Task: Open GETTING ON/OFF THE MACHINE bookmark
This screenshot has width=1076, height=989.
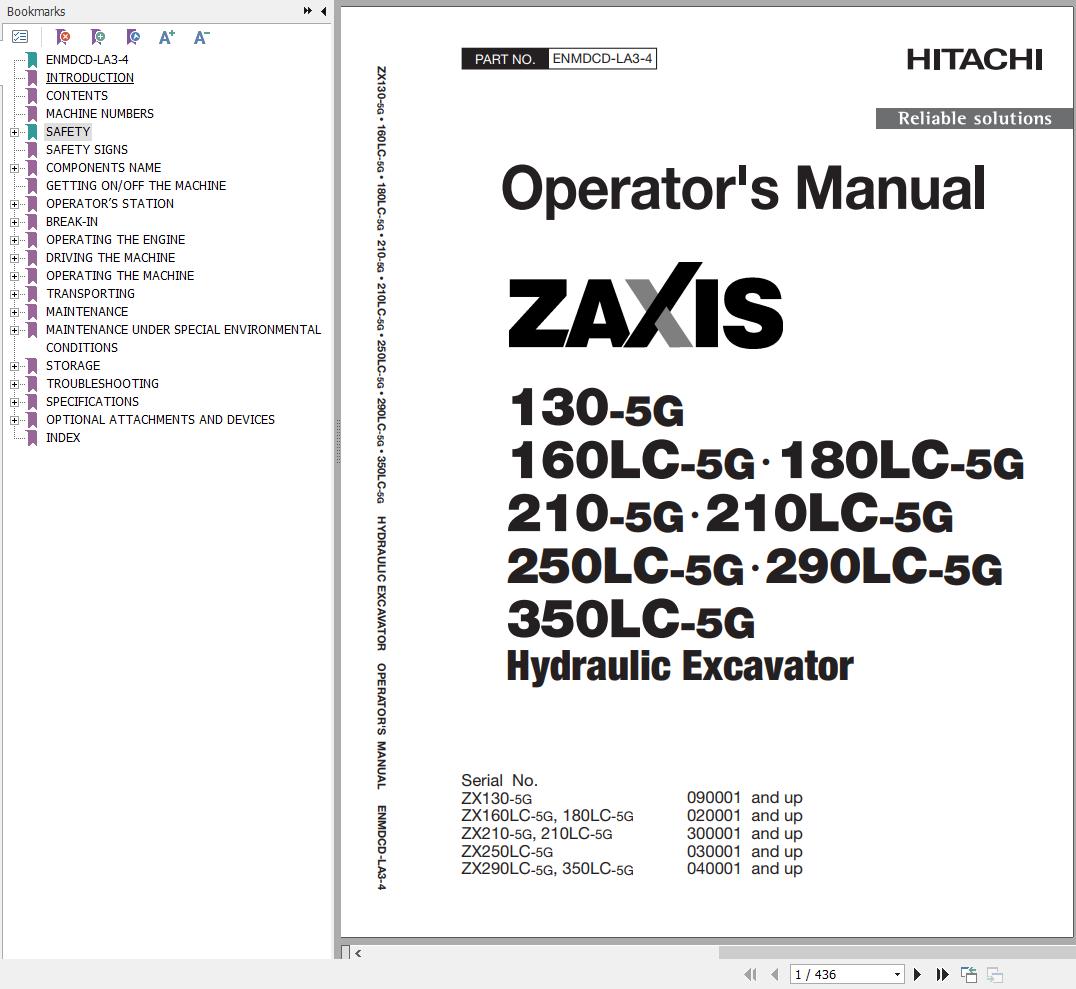Action: click(136, 185)
